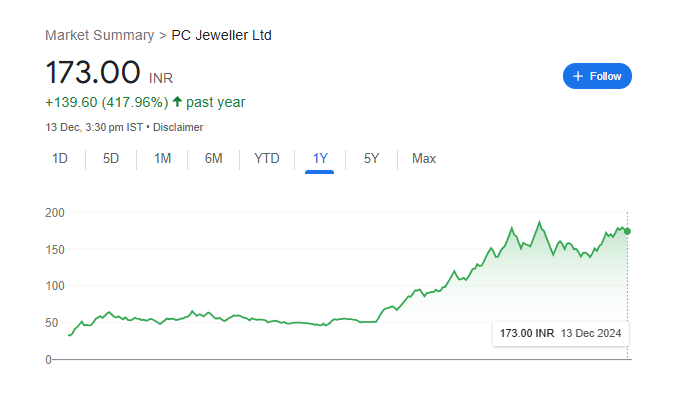Show the Max chart range
Screen dimensions: 678x395
tap(424, 159)
